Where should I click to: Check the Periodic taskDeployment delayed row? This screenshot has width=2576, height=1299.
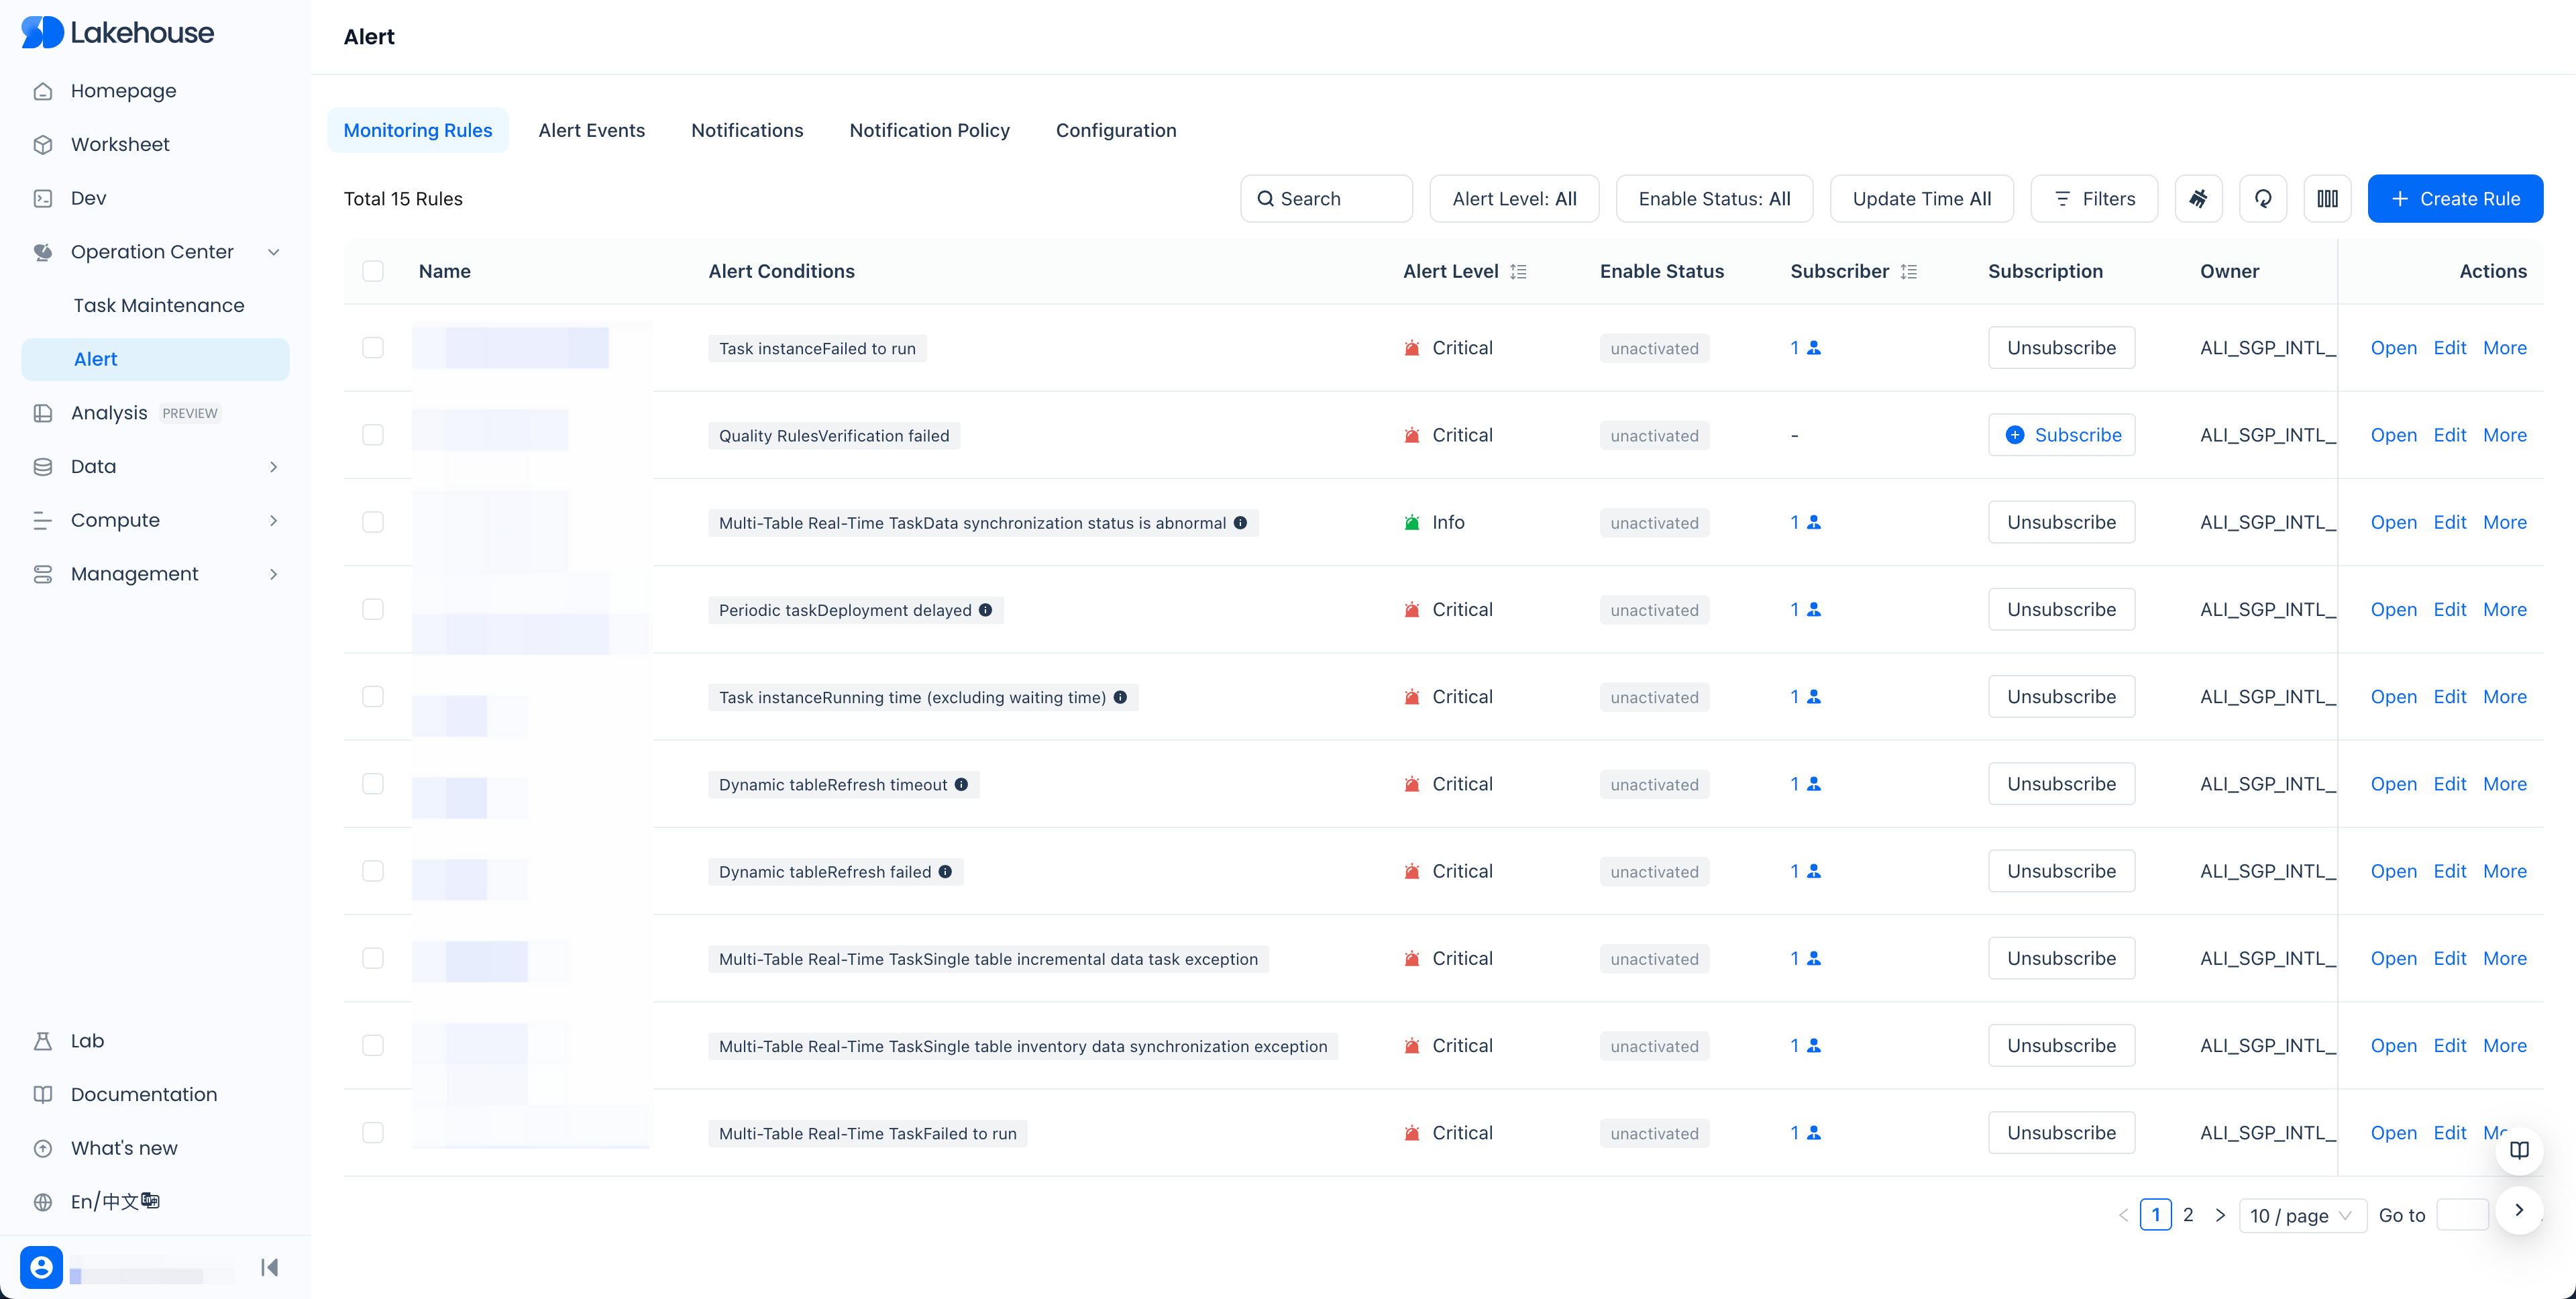pyautogui.click(x=373, y=609)
